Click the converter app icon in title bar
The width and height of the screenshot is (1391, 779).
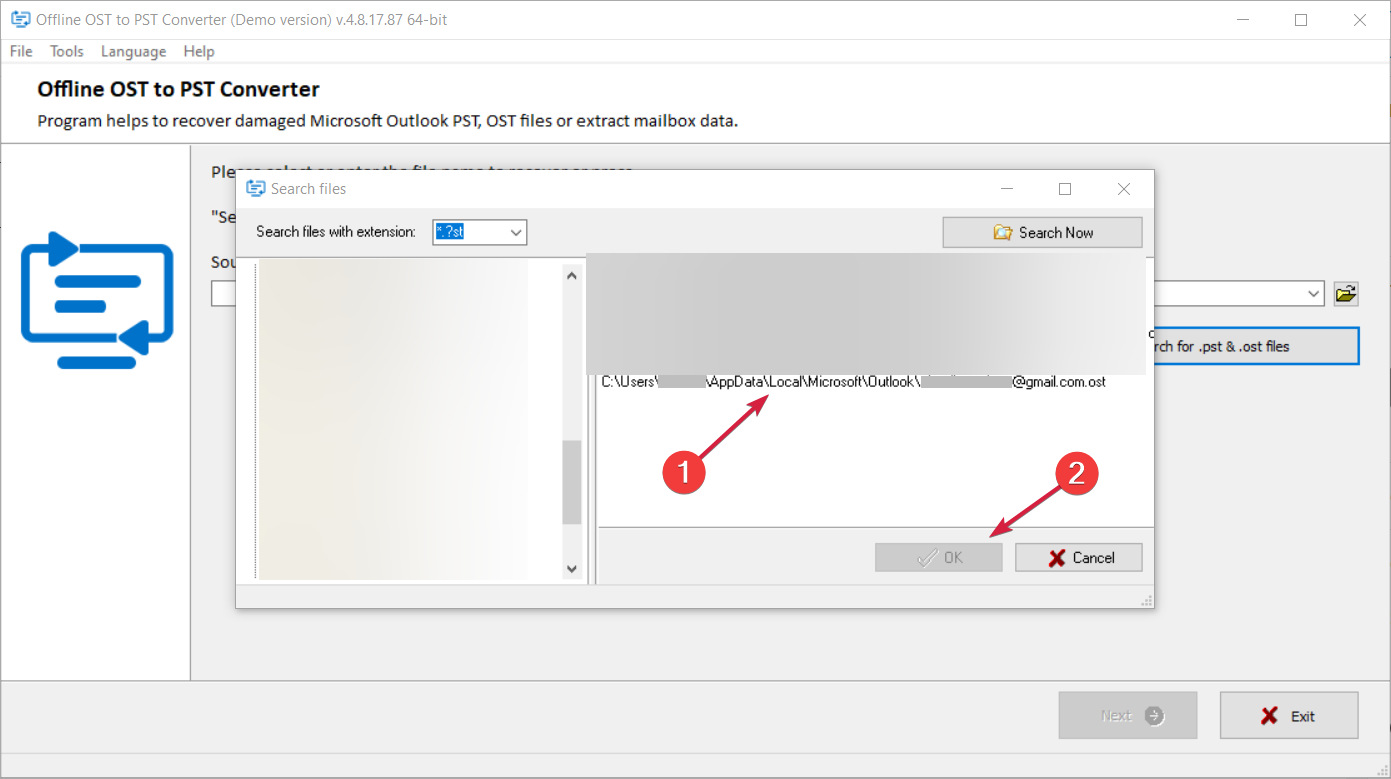click(19, 19)
